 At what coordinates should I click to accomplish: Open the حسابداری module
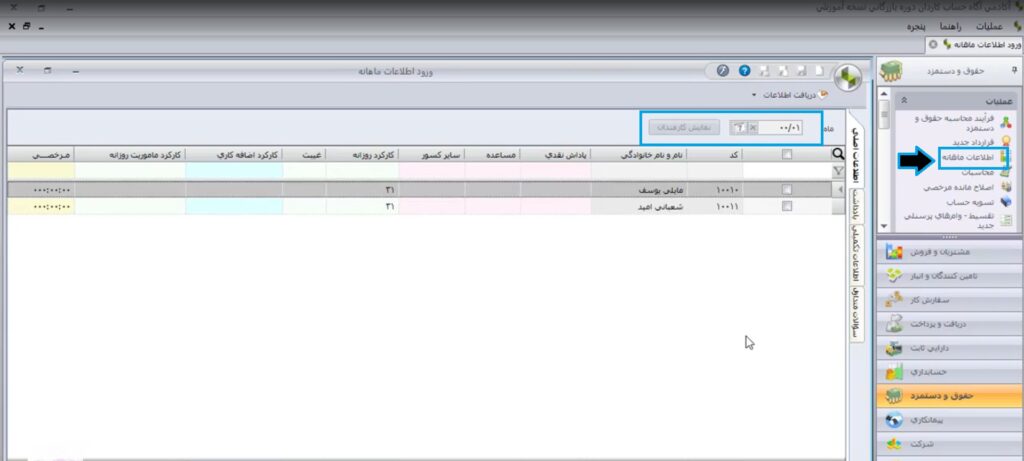click(949, 372)
